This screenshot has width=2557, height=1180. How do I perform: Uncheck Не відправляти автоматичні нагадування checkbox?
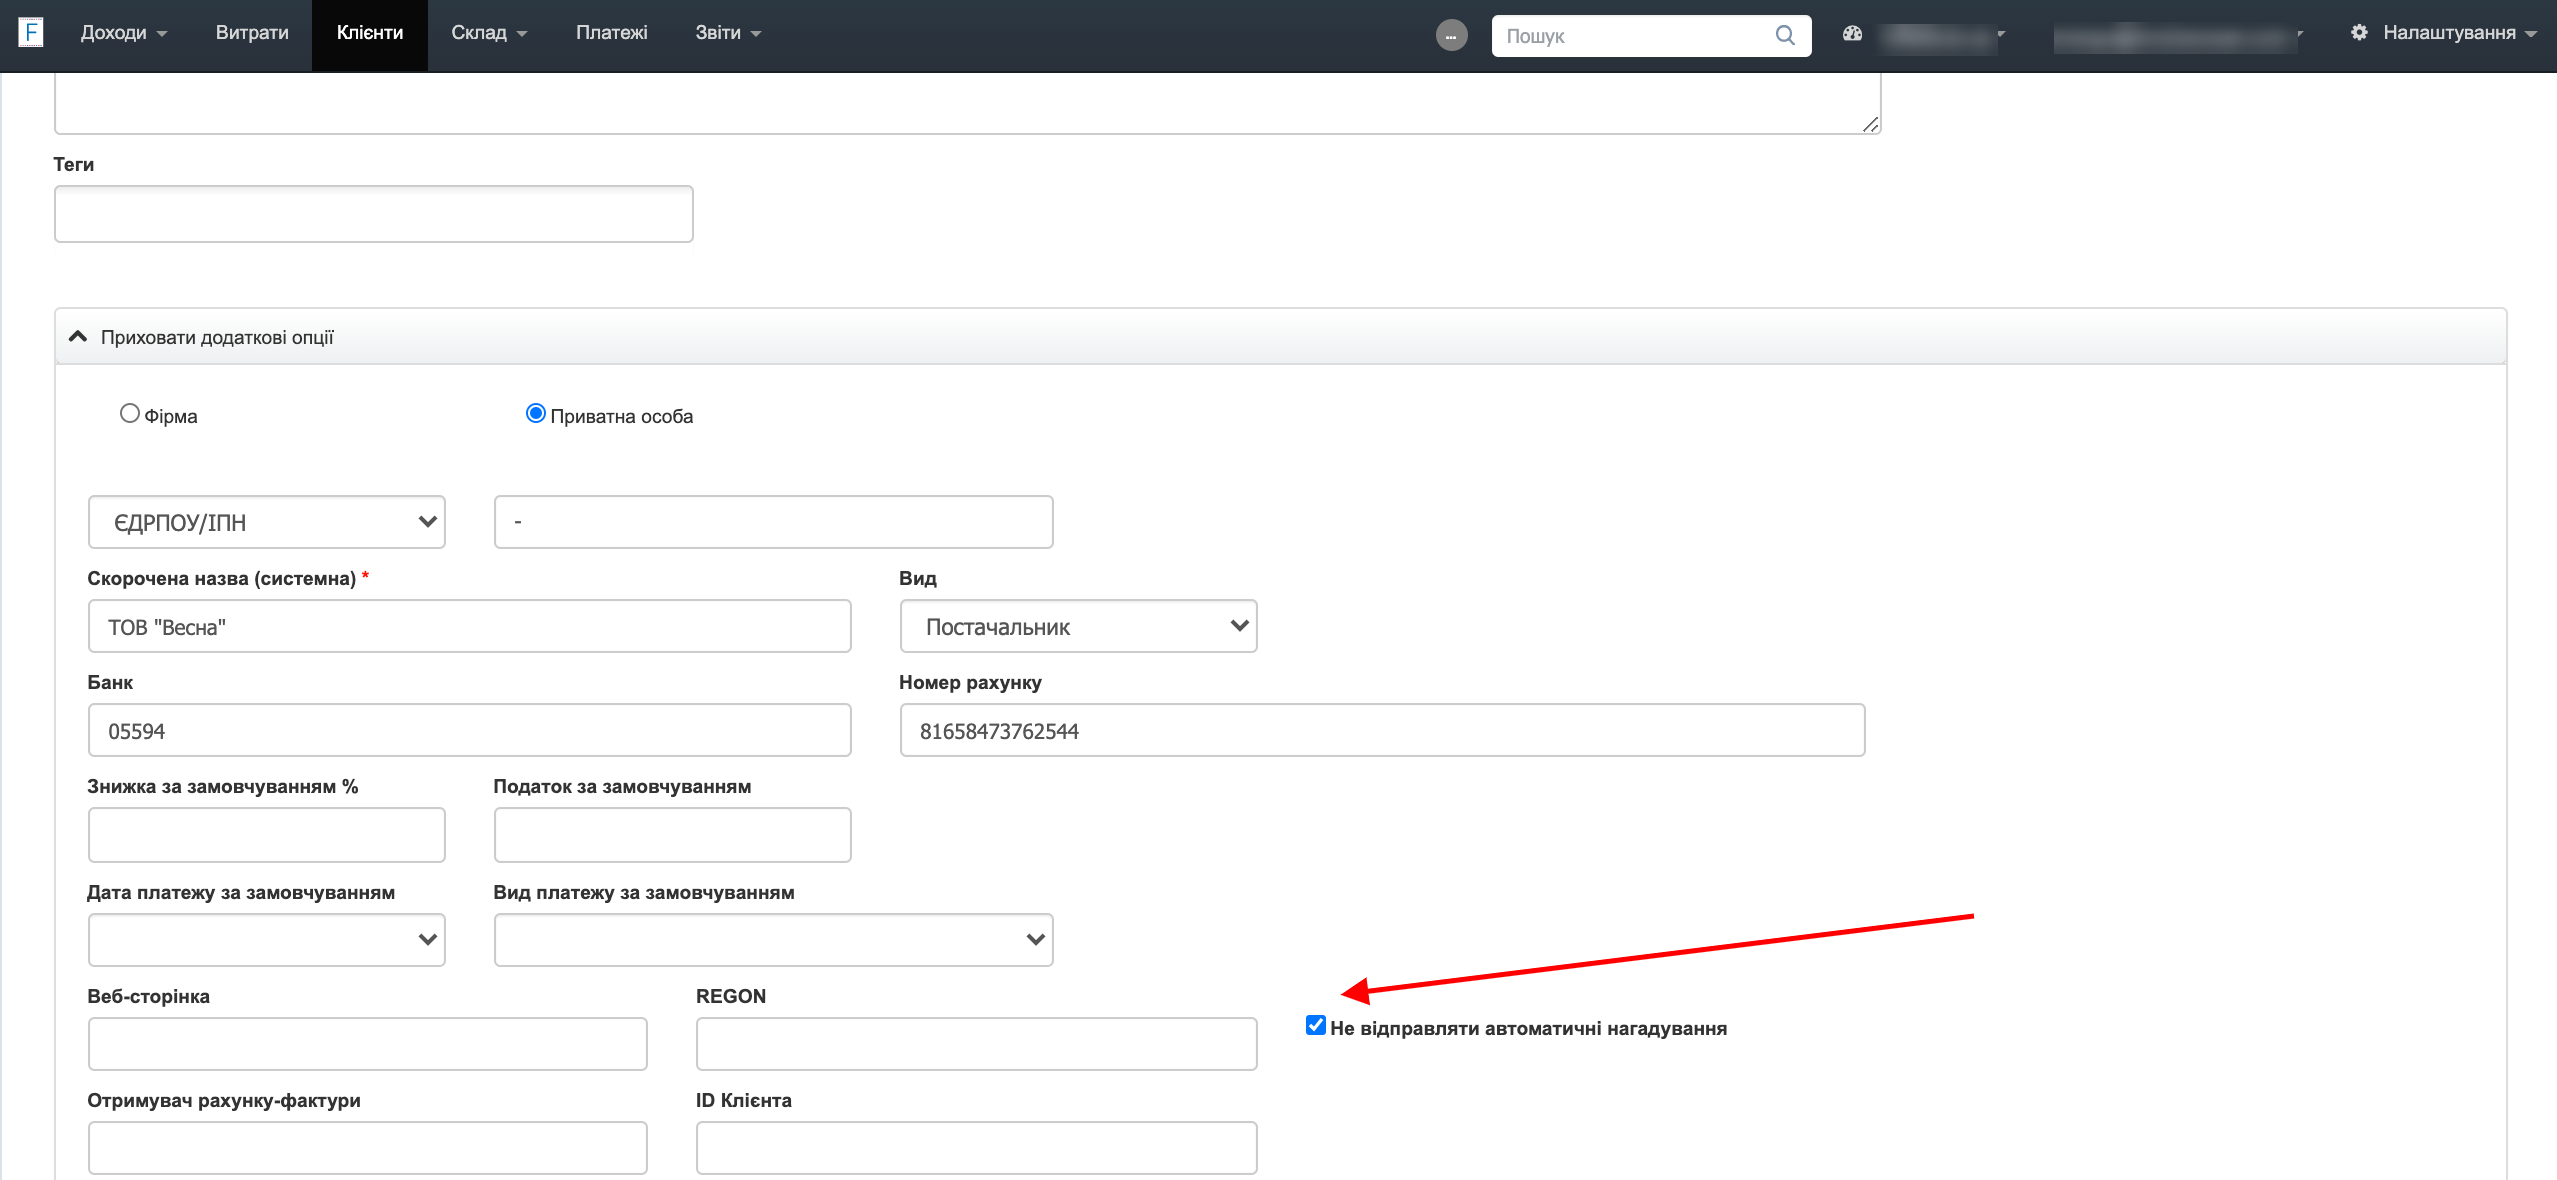[x=1316, y=1025]
